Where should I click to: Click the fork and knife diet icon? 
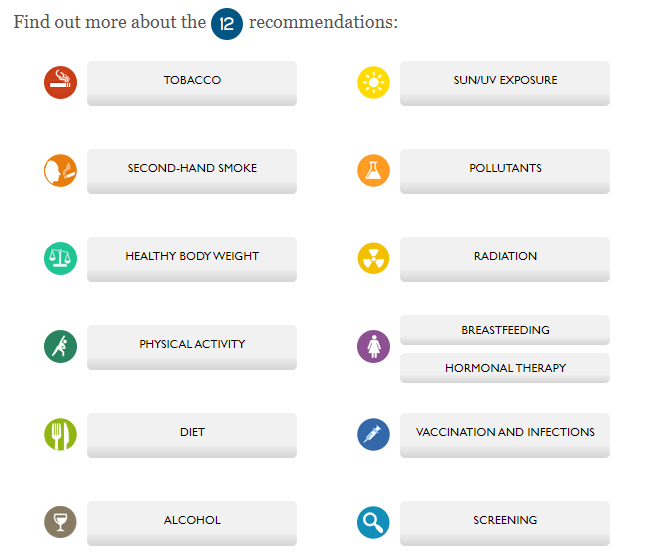[x=60, y=434]
